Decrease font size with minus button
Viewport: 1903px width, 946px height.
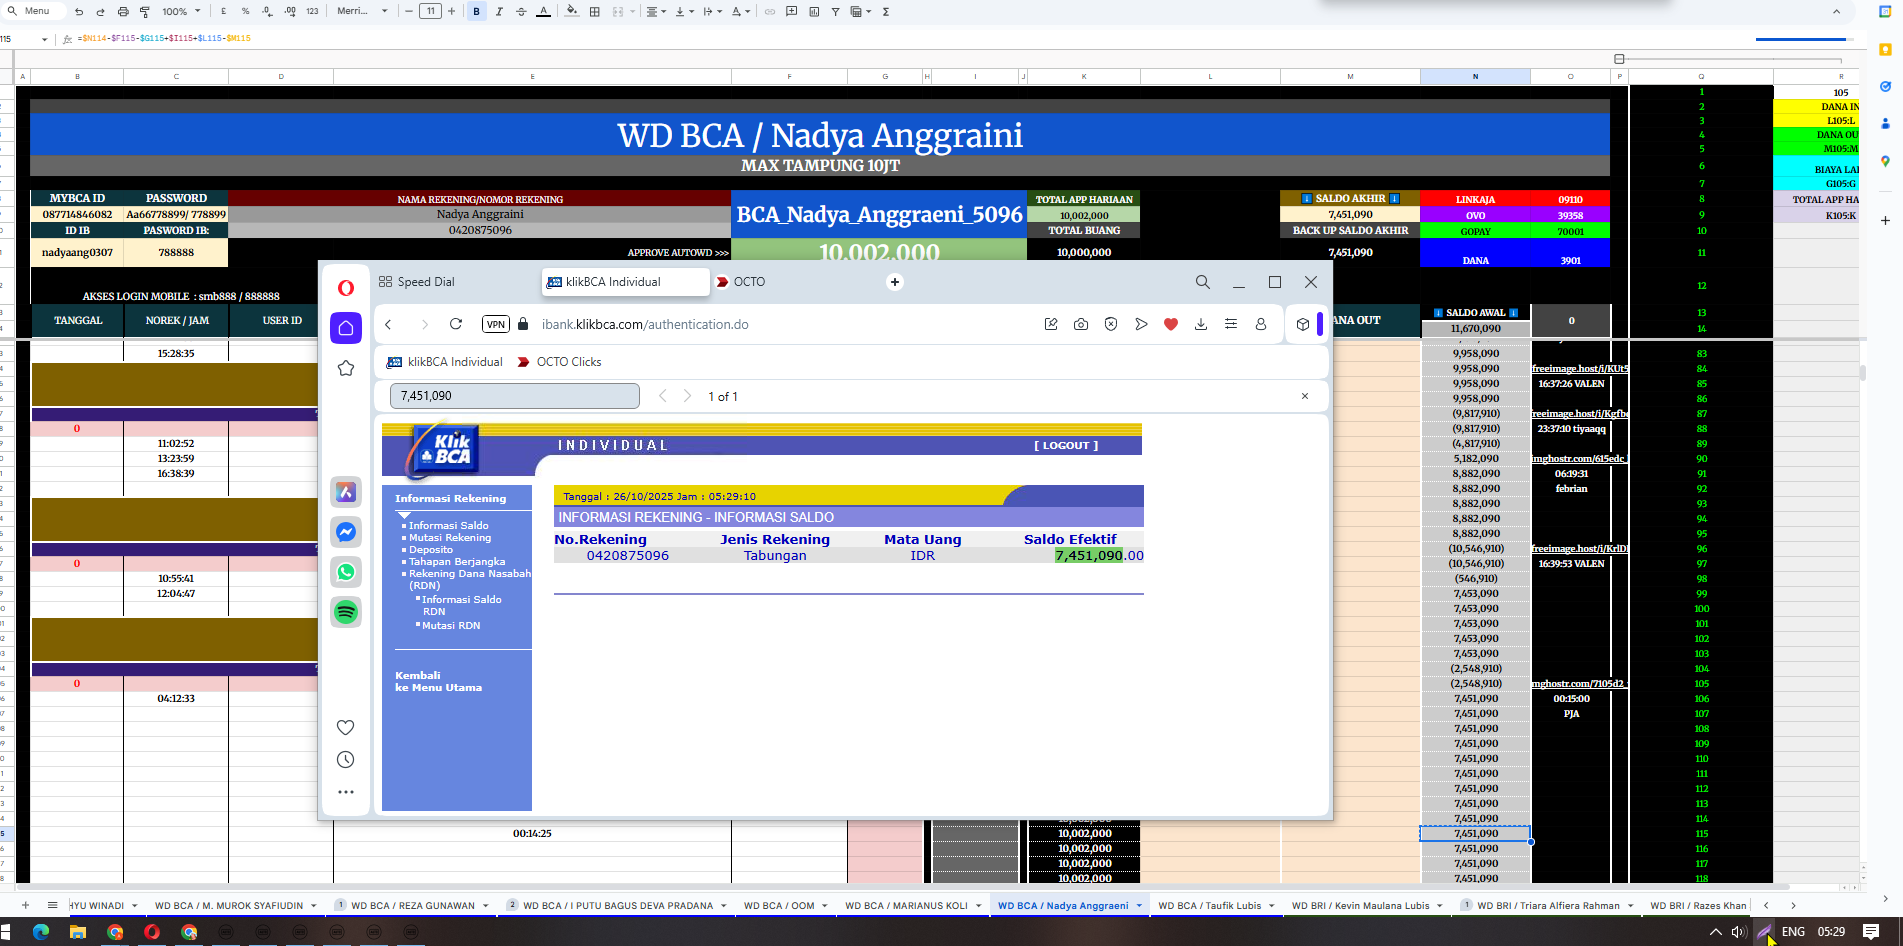[409, 12]
